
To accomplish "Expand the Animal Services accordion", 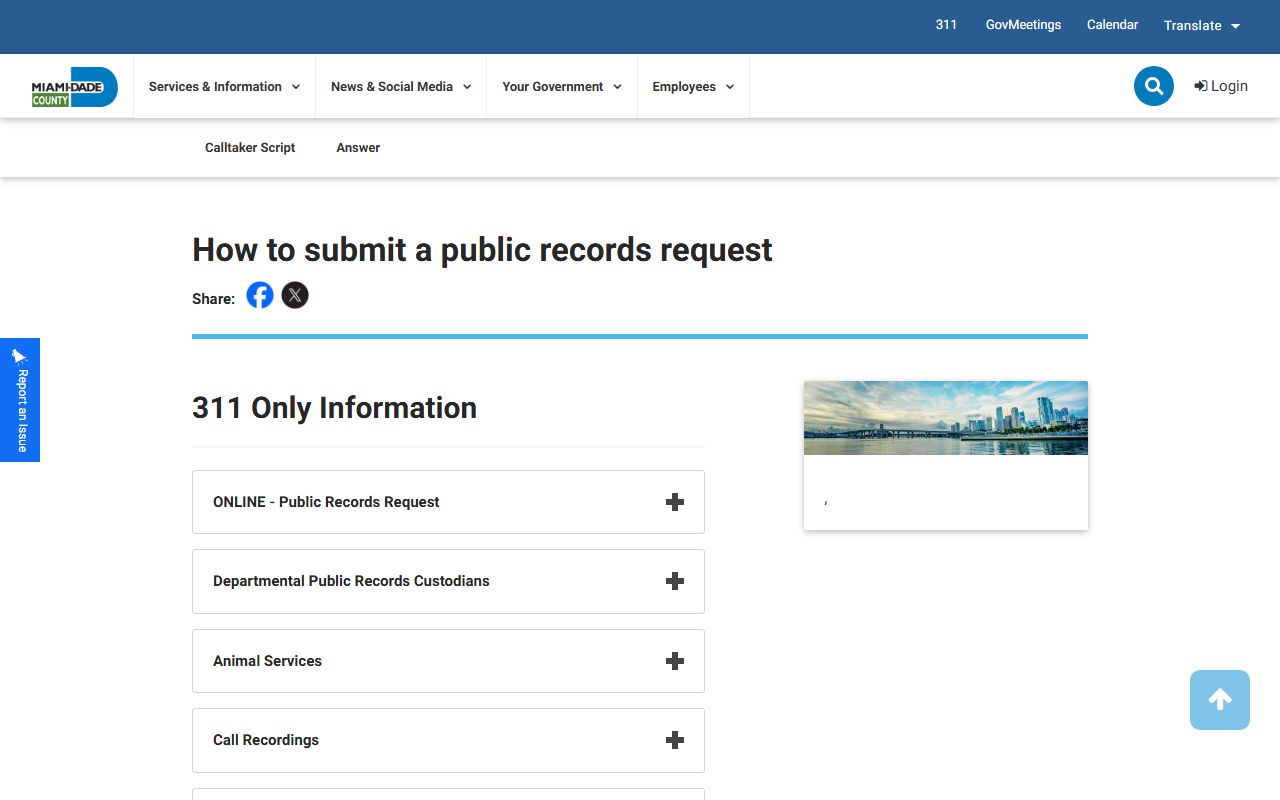I will pos(448,661).
